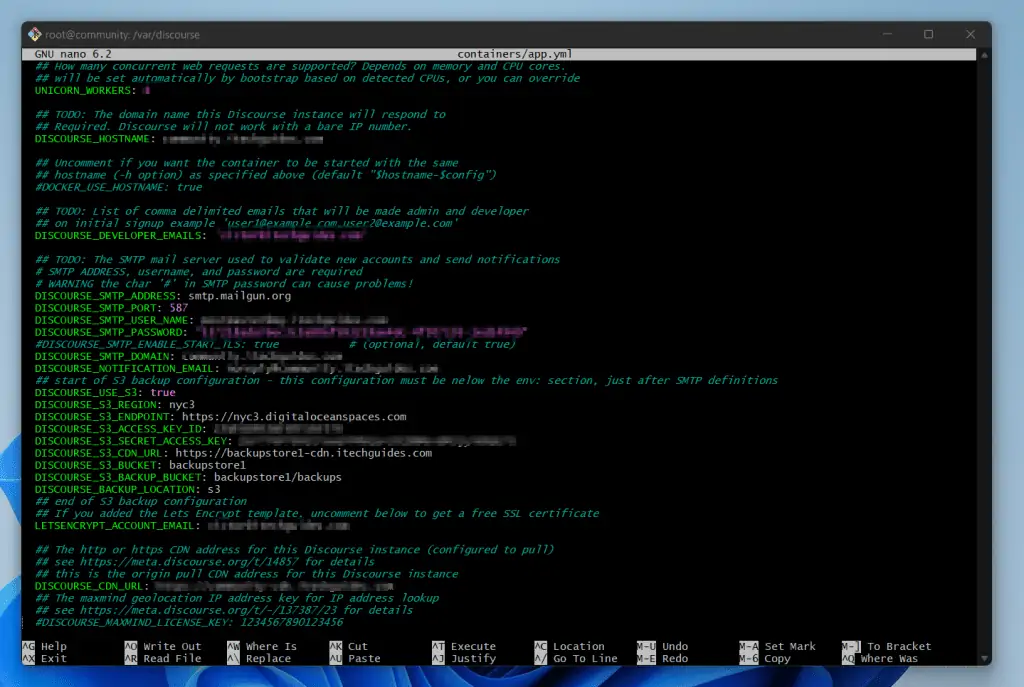
Task: Click the DISCOURSE_HOSTNAME key
Action: [92, 139]
